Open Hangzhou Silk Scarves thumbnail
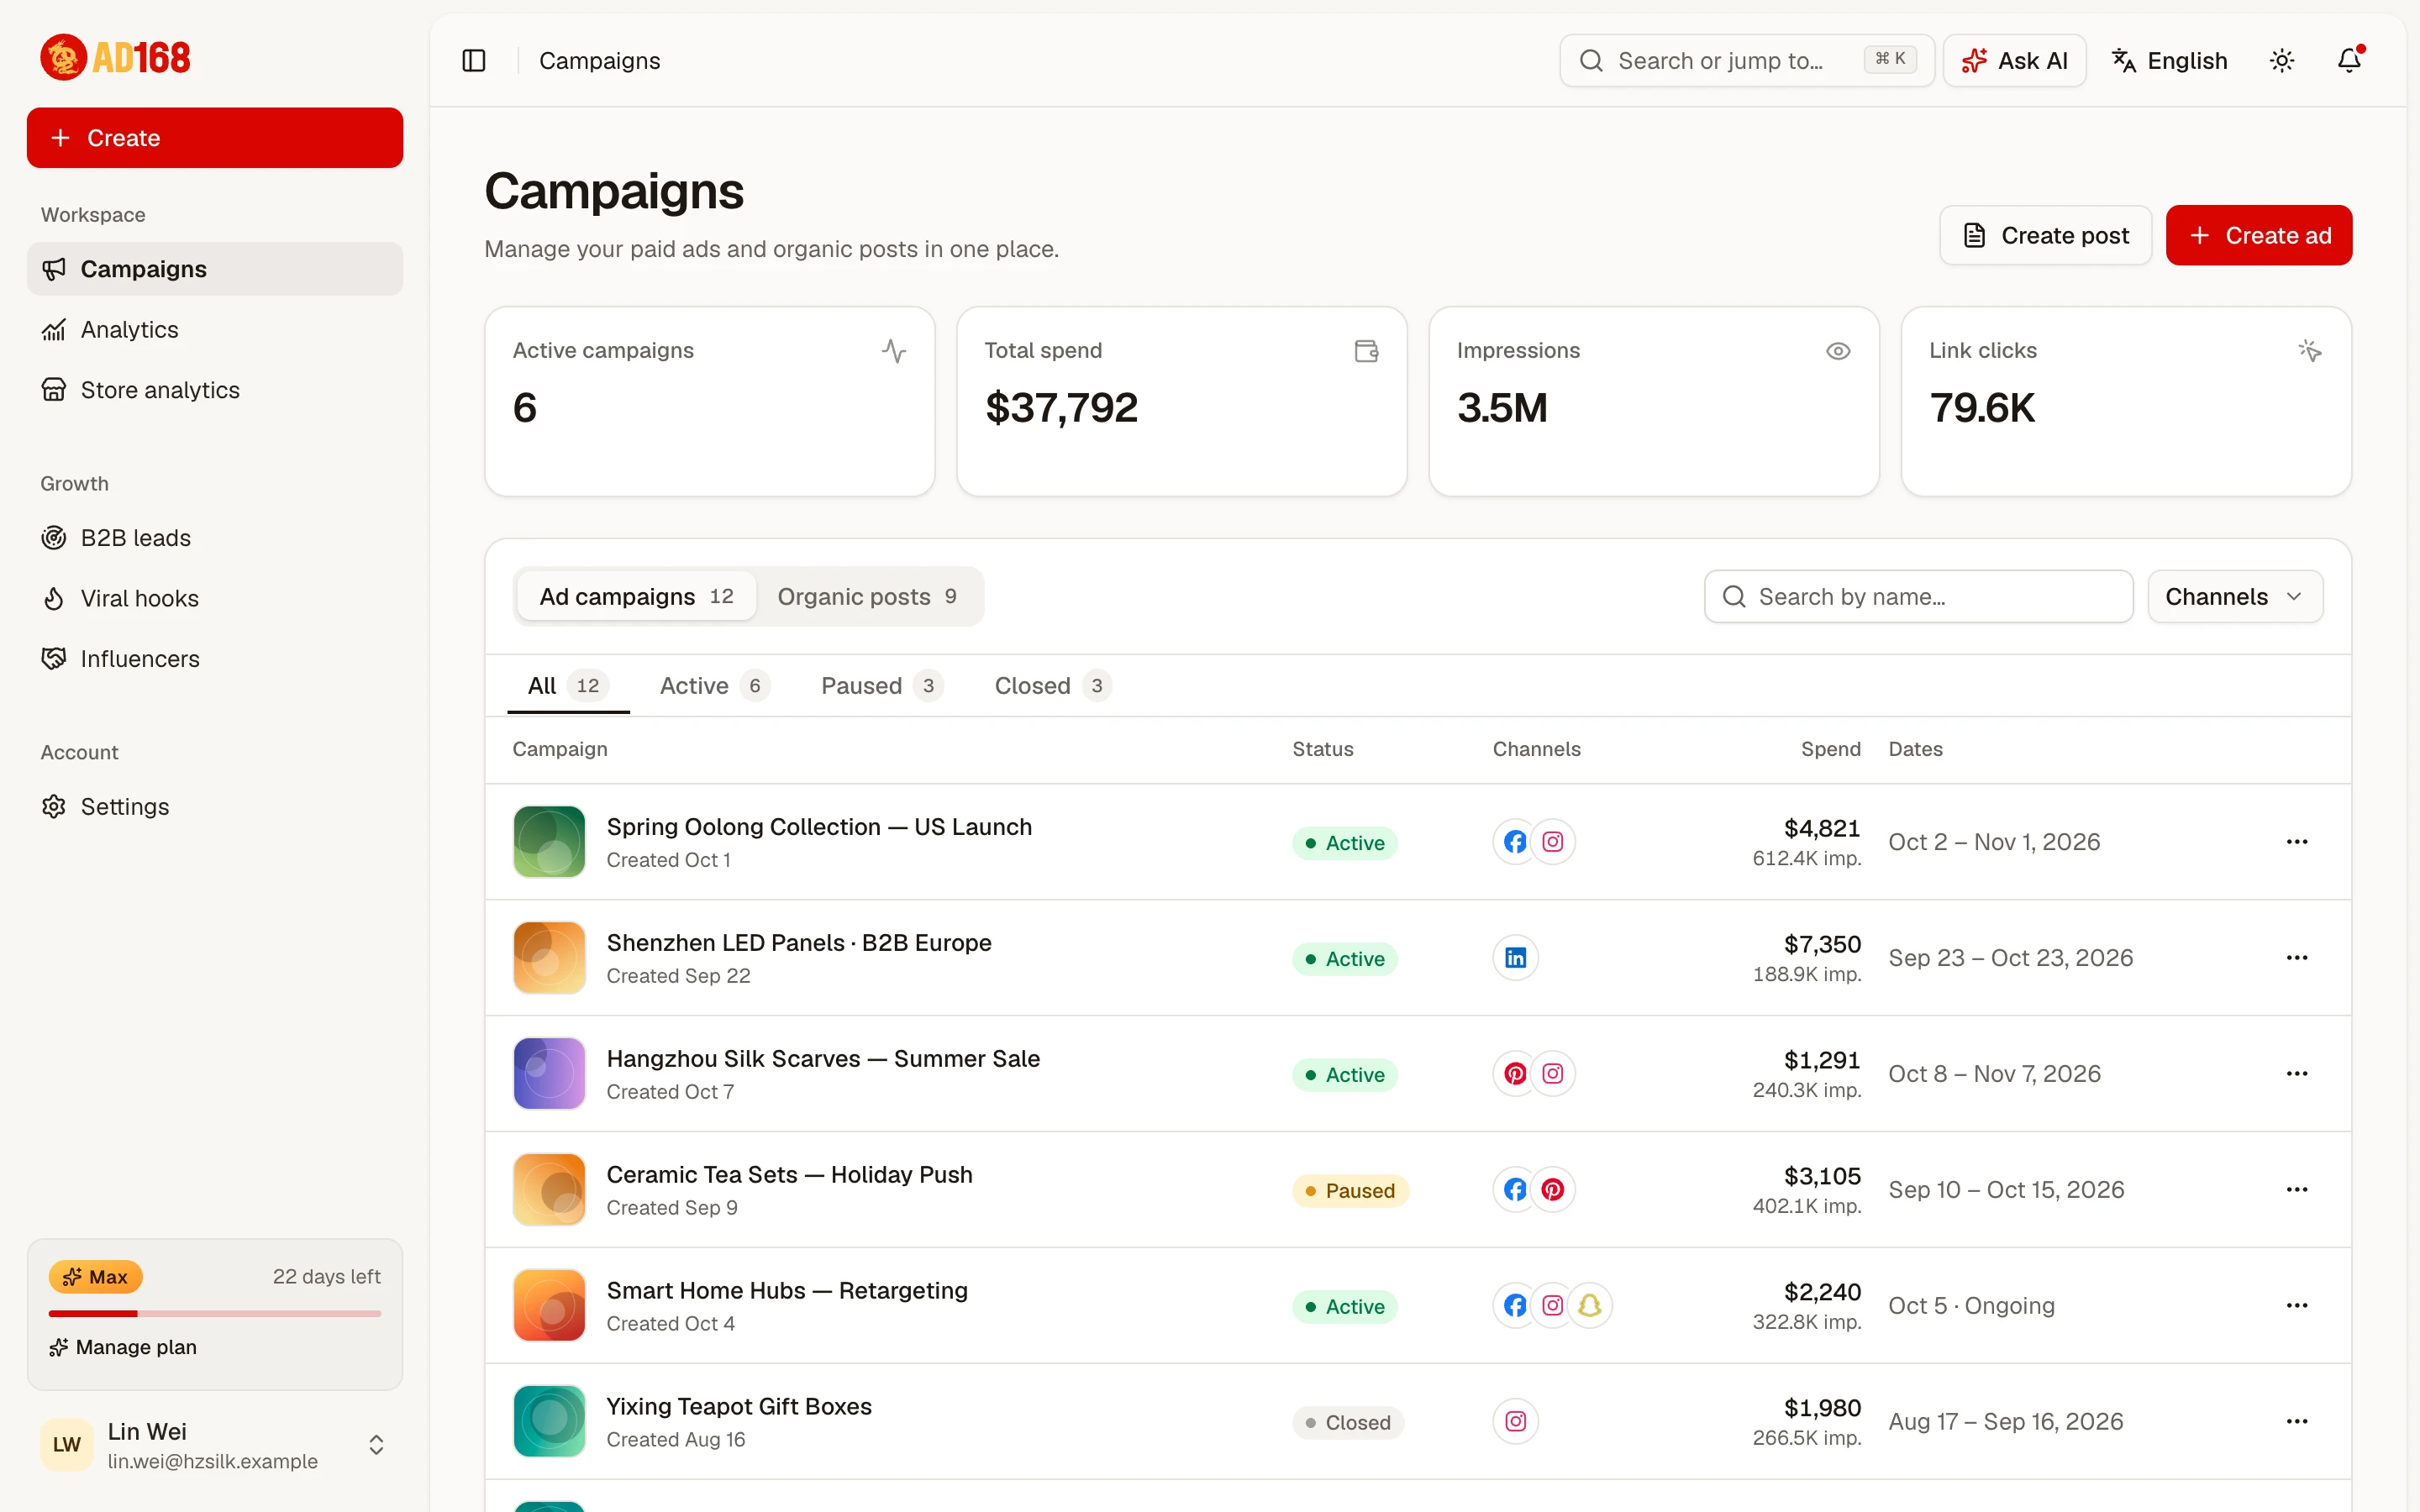Viewport: 2420px width, 1512px height. [x=549, y=1074]
